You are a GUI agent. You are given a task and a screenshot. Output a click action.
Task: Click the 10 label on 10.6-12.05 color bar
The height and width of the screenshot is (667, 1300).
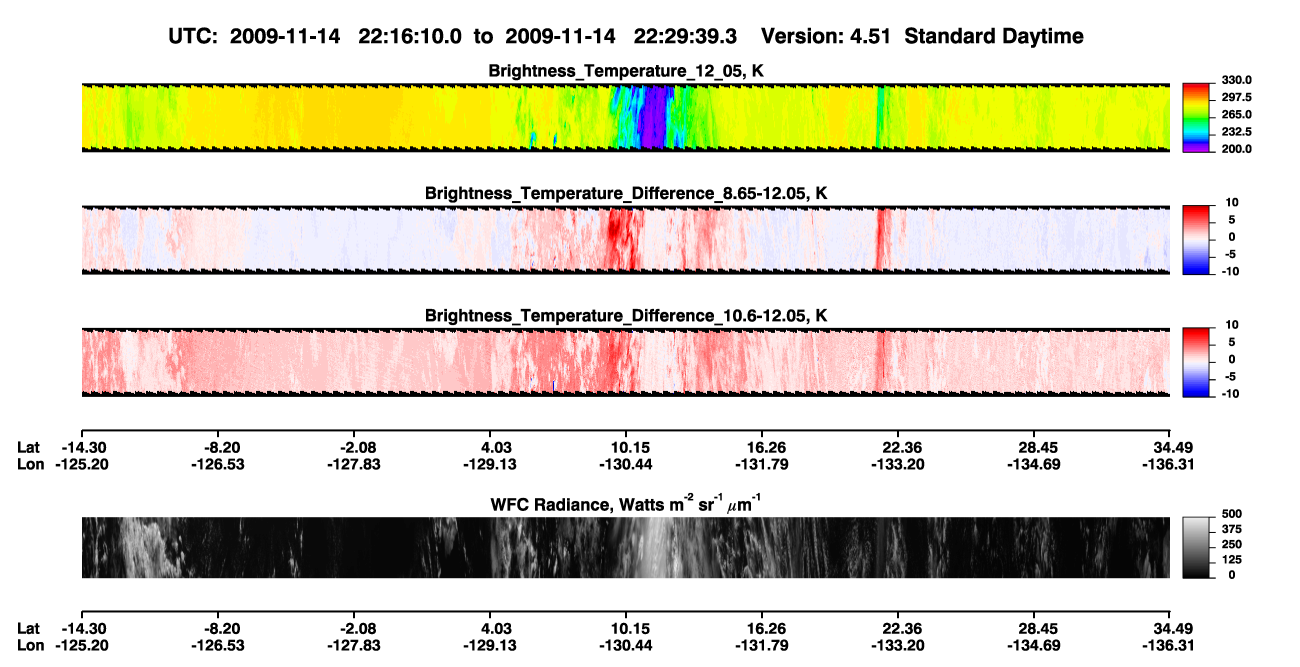click(1231, 325)
